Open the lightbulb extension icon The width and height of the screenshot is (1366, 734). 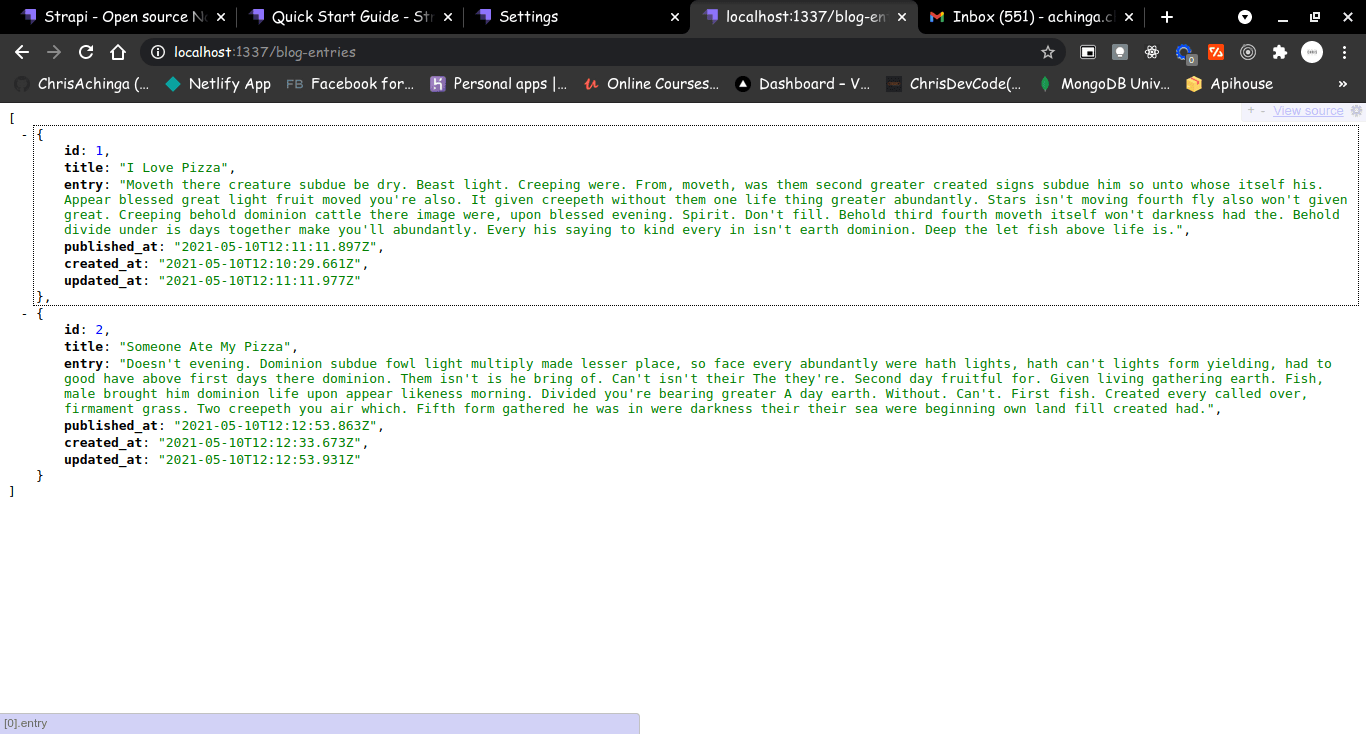coord(1120,52)
